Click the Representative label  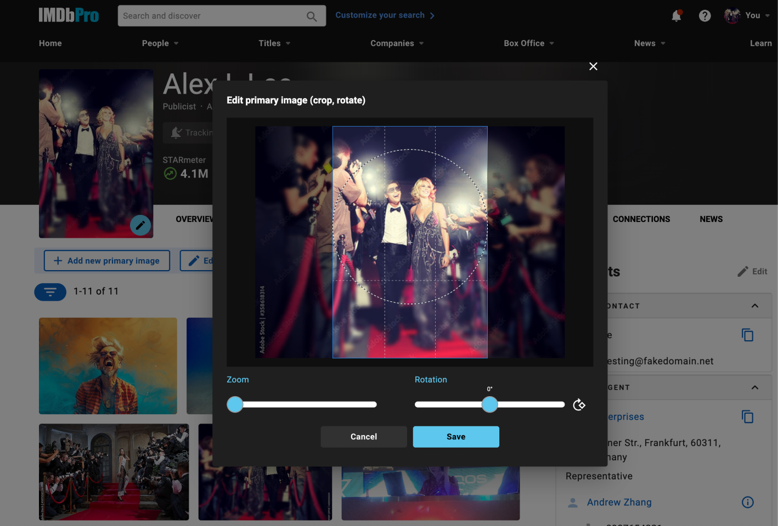click(x=599, y=476)
